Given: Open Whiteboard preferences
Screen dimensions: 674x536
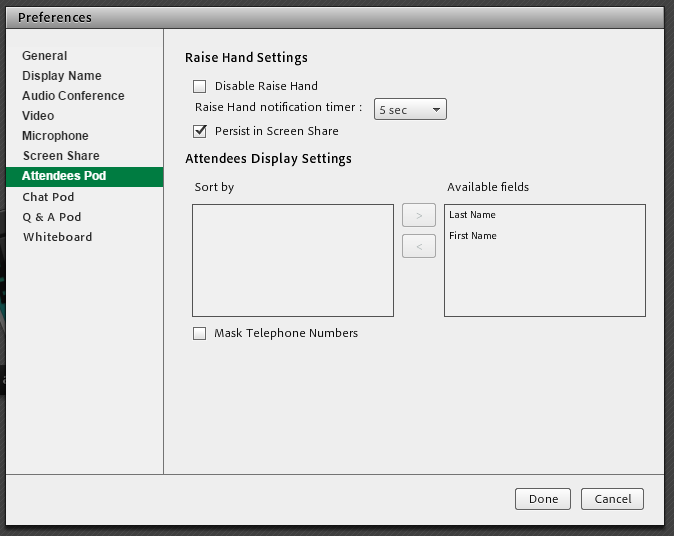Looking at the screenshot, I should pos(57,237).
